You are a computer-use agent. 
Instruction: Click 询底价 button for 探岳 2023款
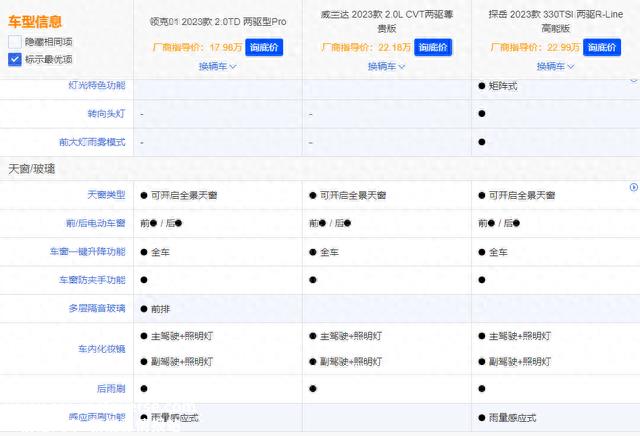602,47
